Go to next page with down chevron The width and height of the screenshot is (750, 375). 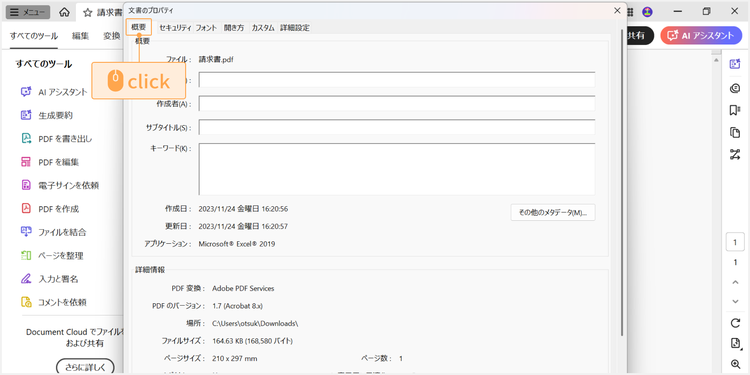736,301
